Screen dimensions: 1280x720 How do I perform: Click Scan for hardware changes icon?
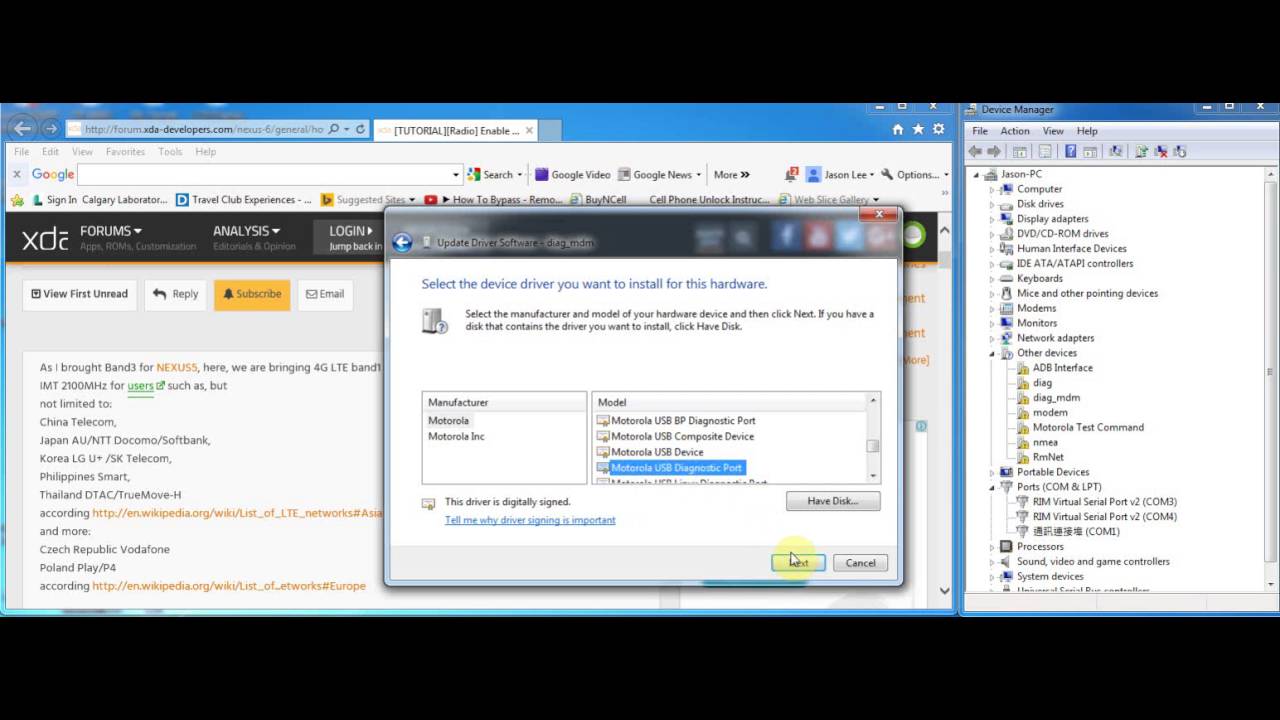[1115, 152]
